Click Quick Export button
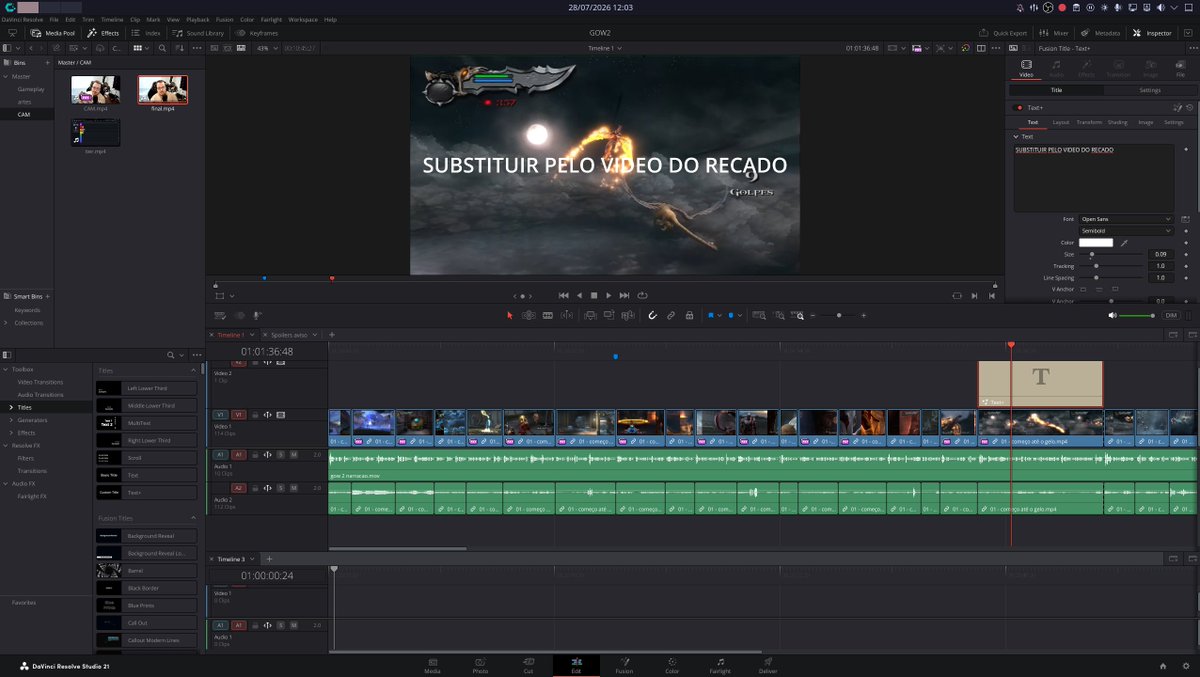Image resolution: width=1200 pixels, height=677 pixels. (1003, 33)
